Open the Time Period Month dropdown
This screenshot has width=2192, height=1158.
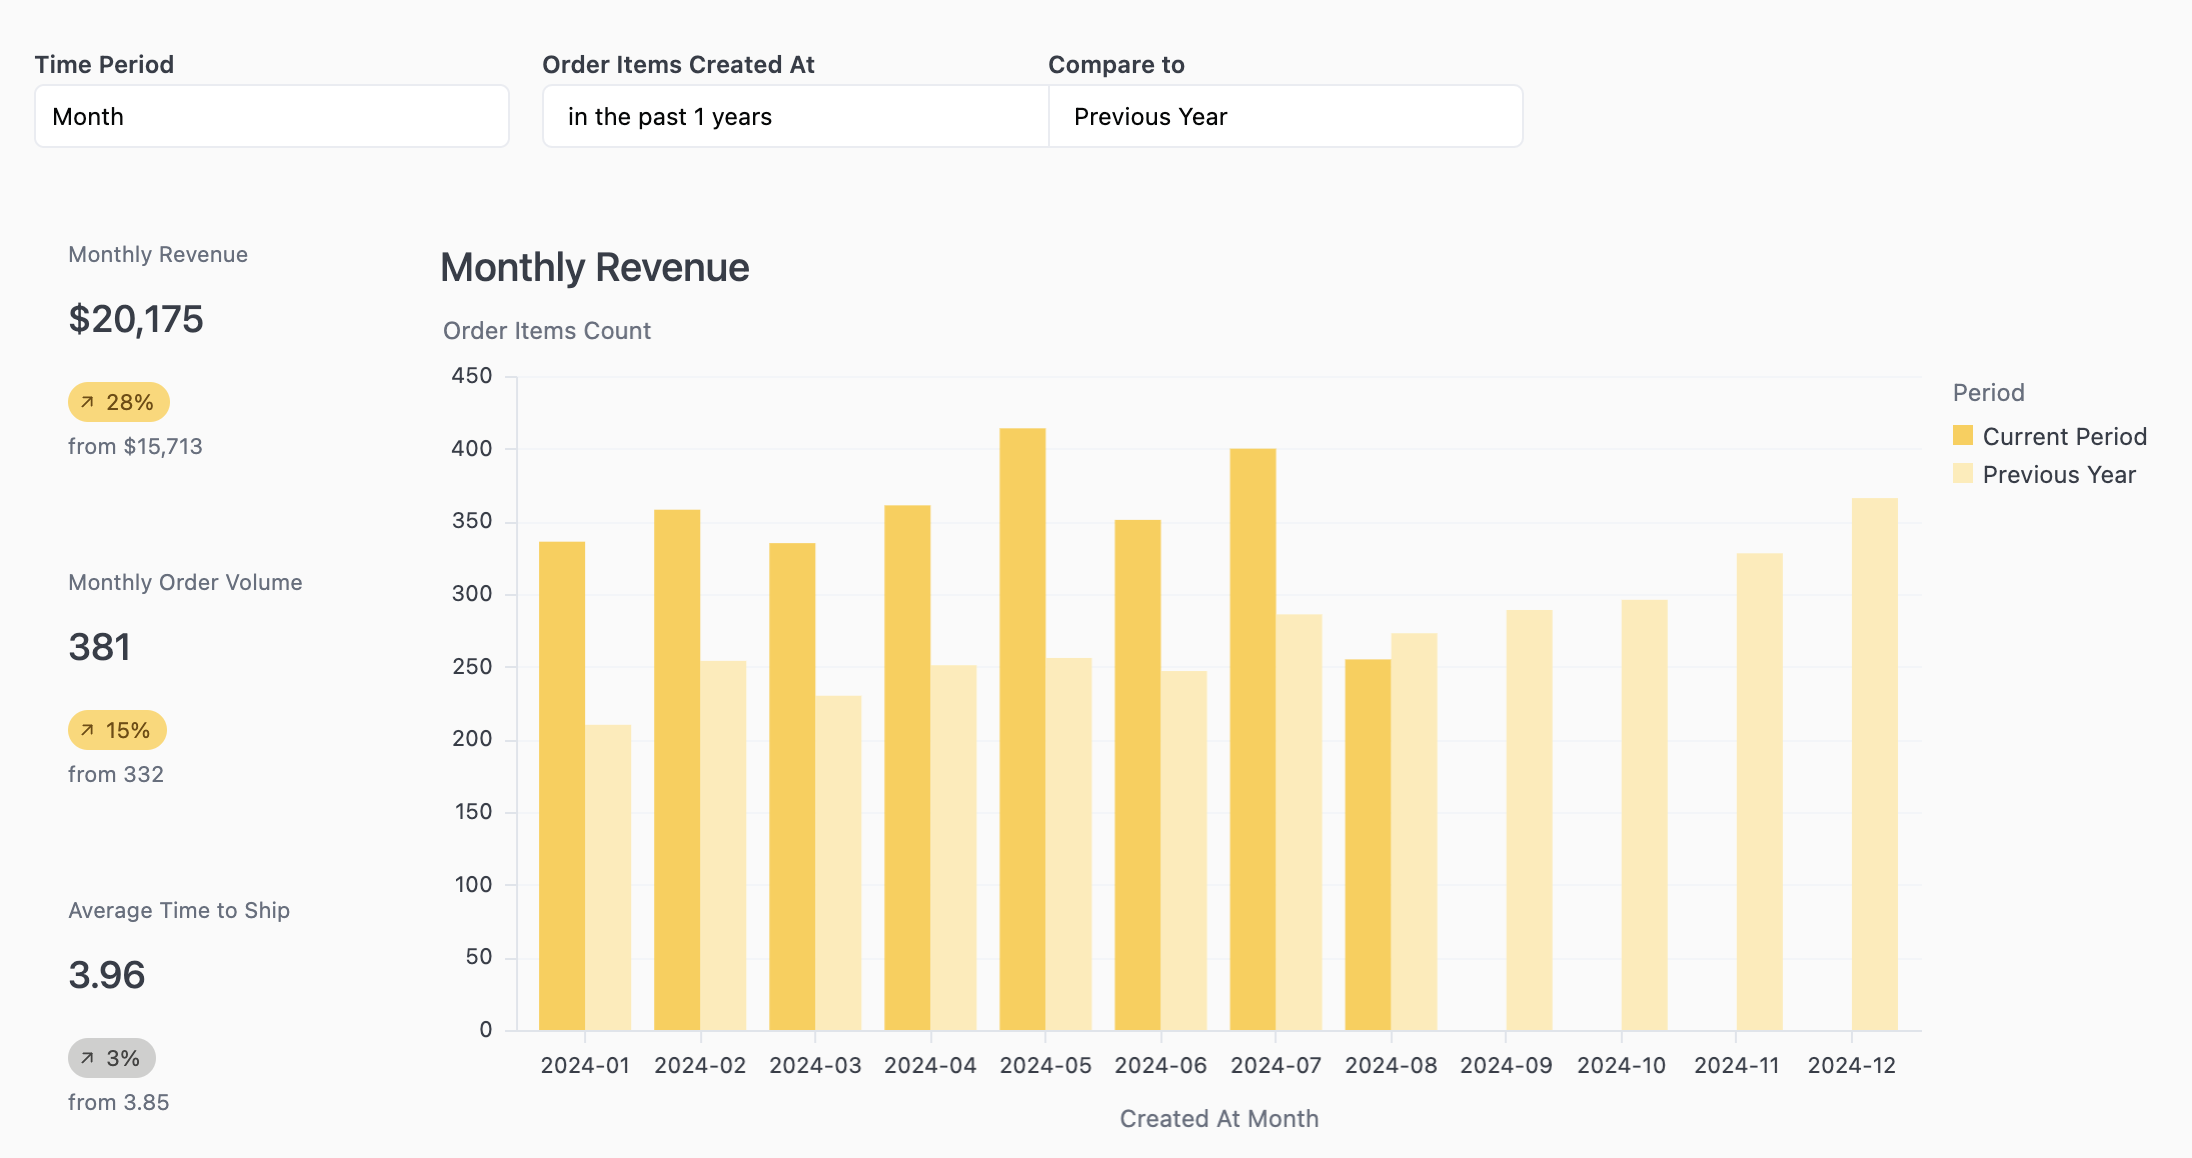tap(271, 116)
